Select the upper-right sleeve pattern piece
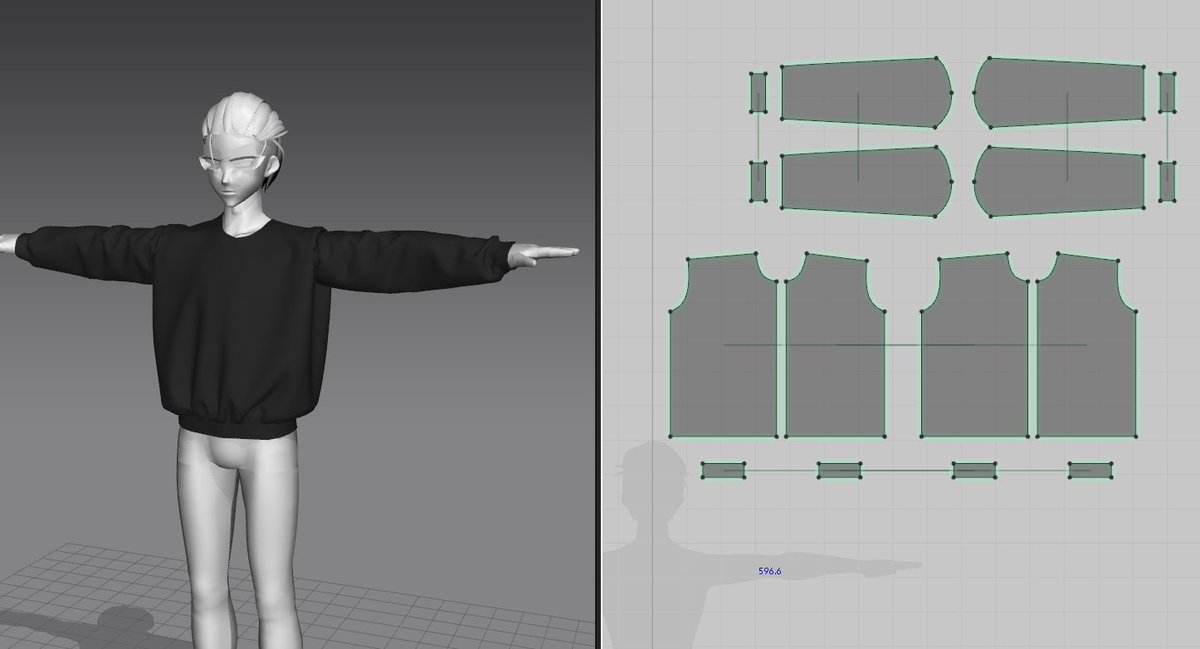This screenshot has width=1200, height=649. pyautogui.click(x=1060, y=93)
